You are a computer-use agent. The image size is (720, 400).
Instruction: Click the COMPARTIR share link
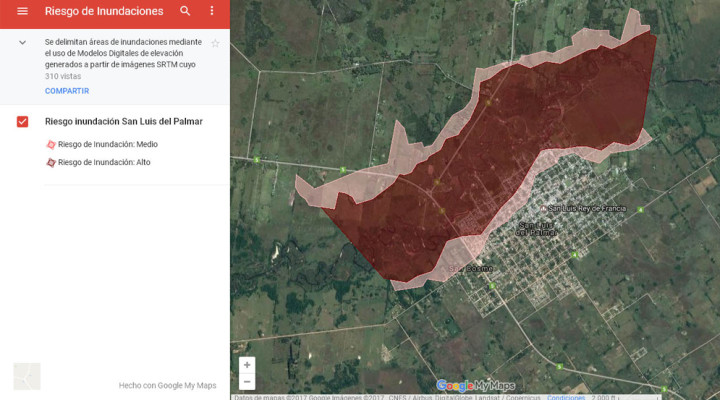pyautogui.click(x=67, y=91)
